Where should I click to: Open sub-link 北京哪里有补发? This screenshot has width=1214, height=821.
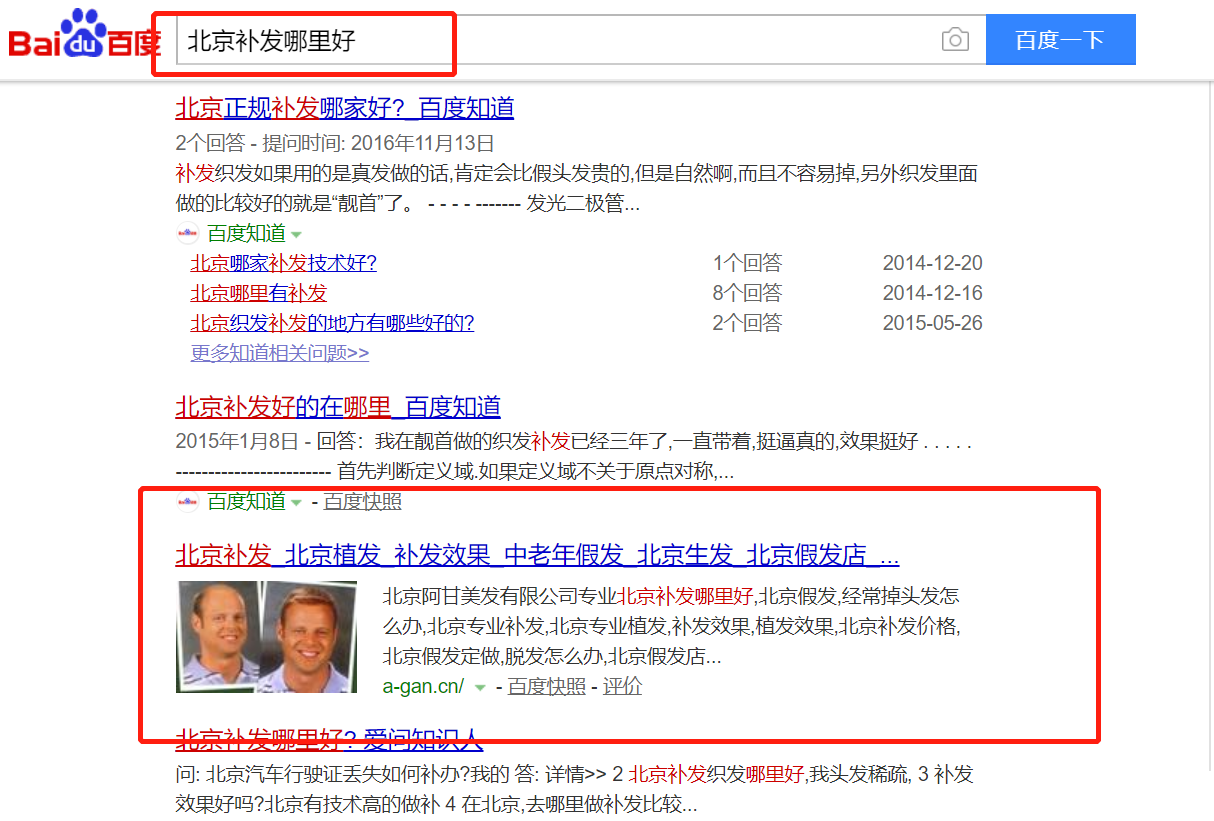pyautogui.click(x=258, y=293)
